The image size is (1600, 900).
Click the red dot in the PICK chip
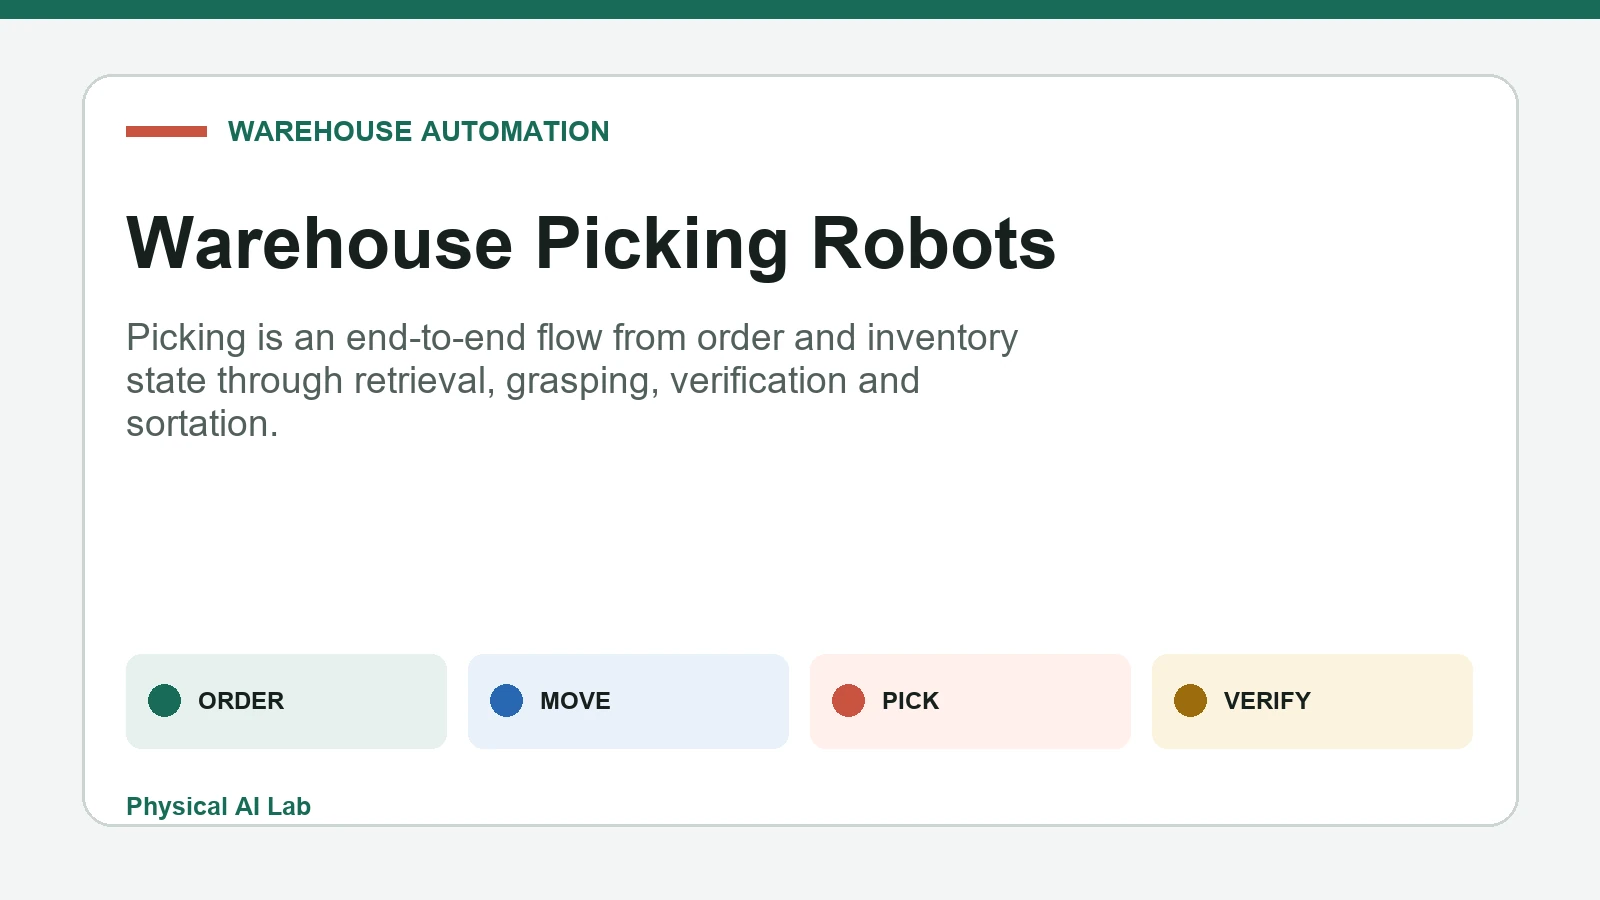click(x=848, y=701)
